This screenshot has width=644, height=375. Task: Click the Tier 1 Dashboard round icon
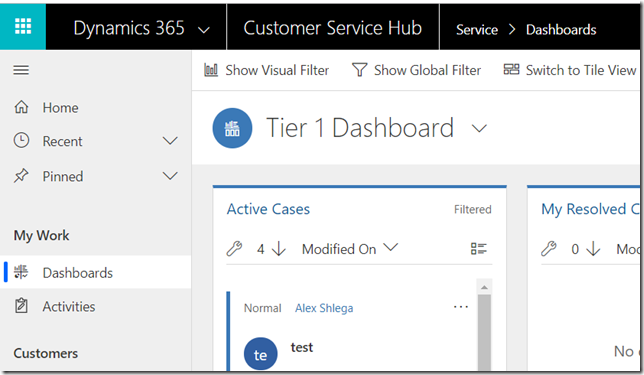[x=232, y=128]
